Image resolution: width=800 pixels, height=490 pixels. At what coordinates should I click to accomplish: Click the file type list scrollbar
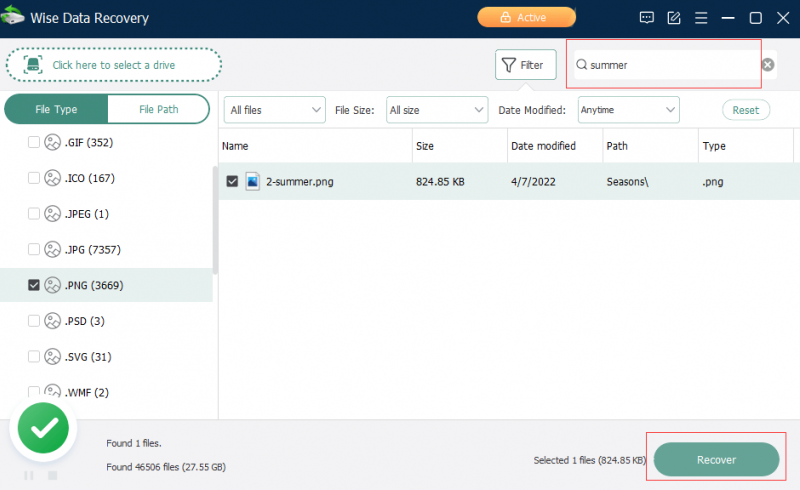[215, 220]
